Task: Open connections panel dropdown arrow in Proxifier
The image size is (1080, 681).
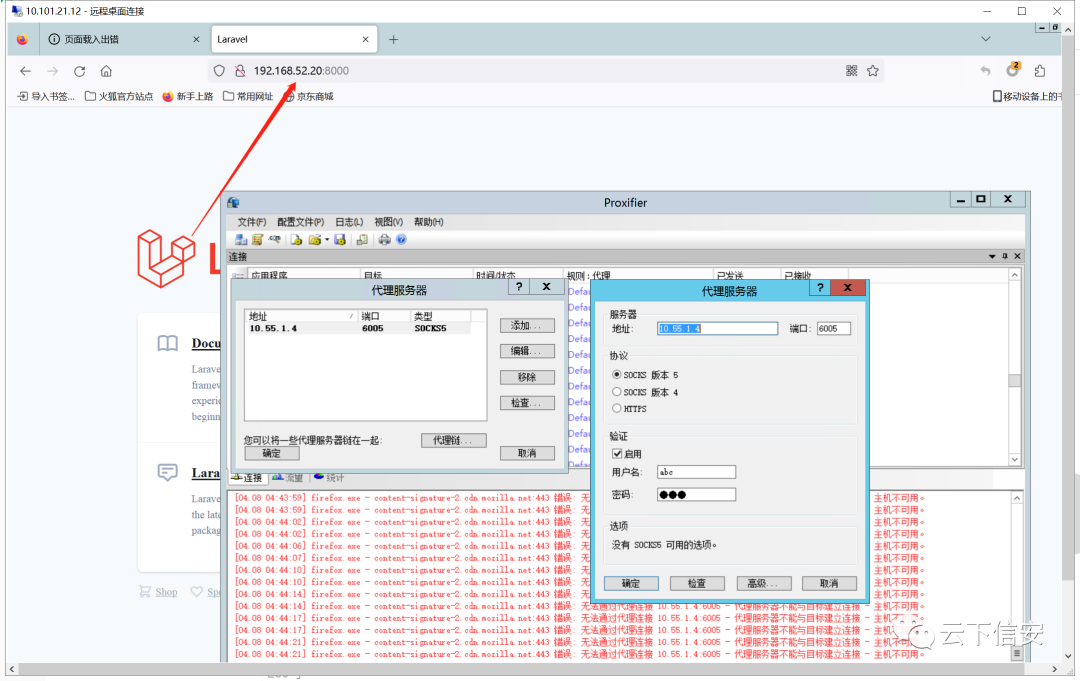Action: 993,256
